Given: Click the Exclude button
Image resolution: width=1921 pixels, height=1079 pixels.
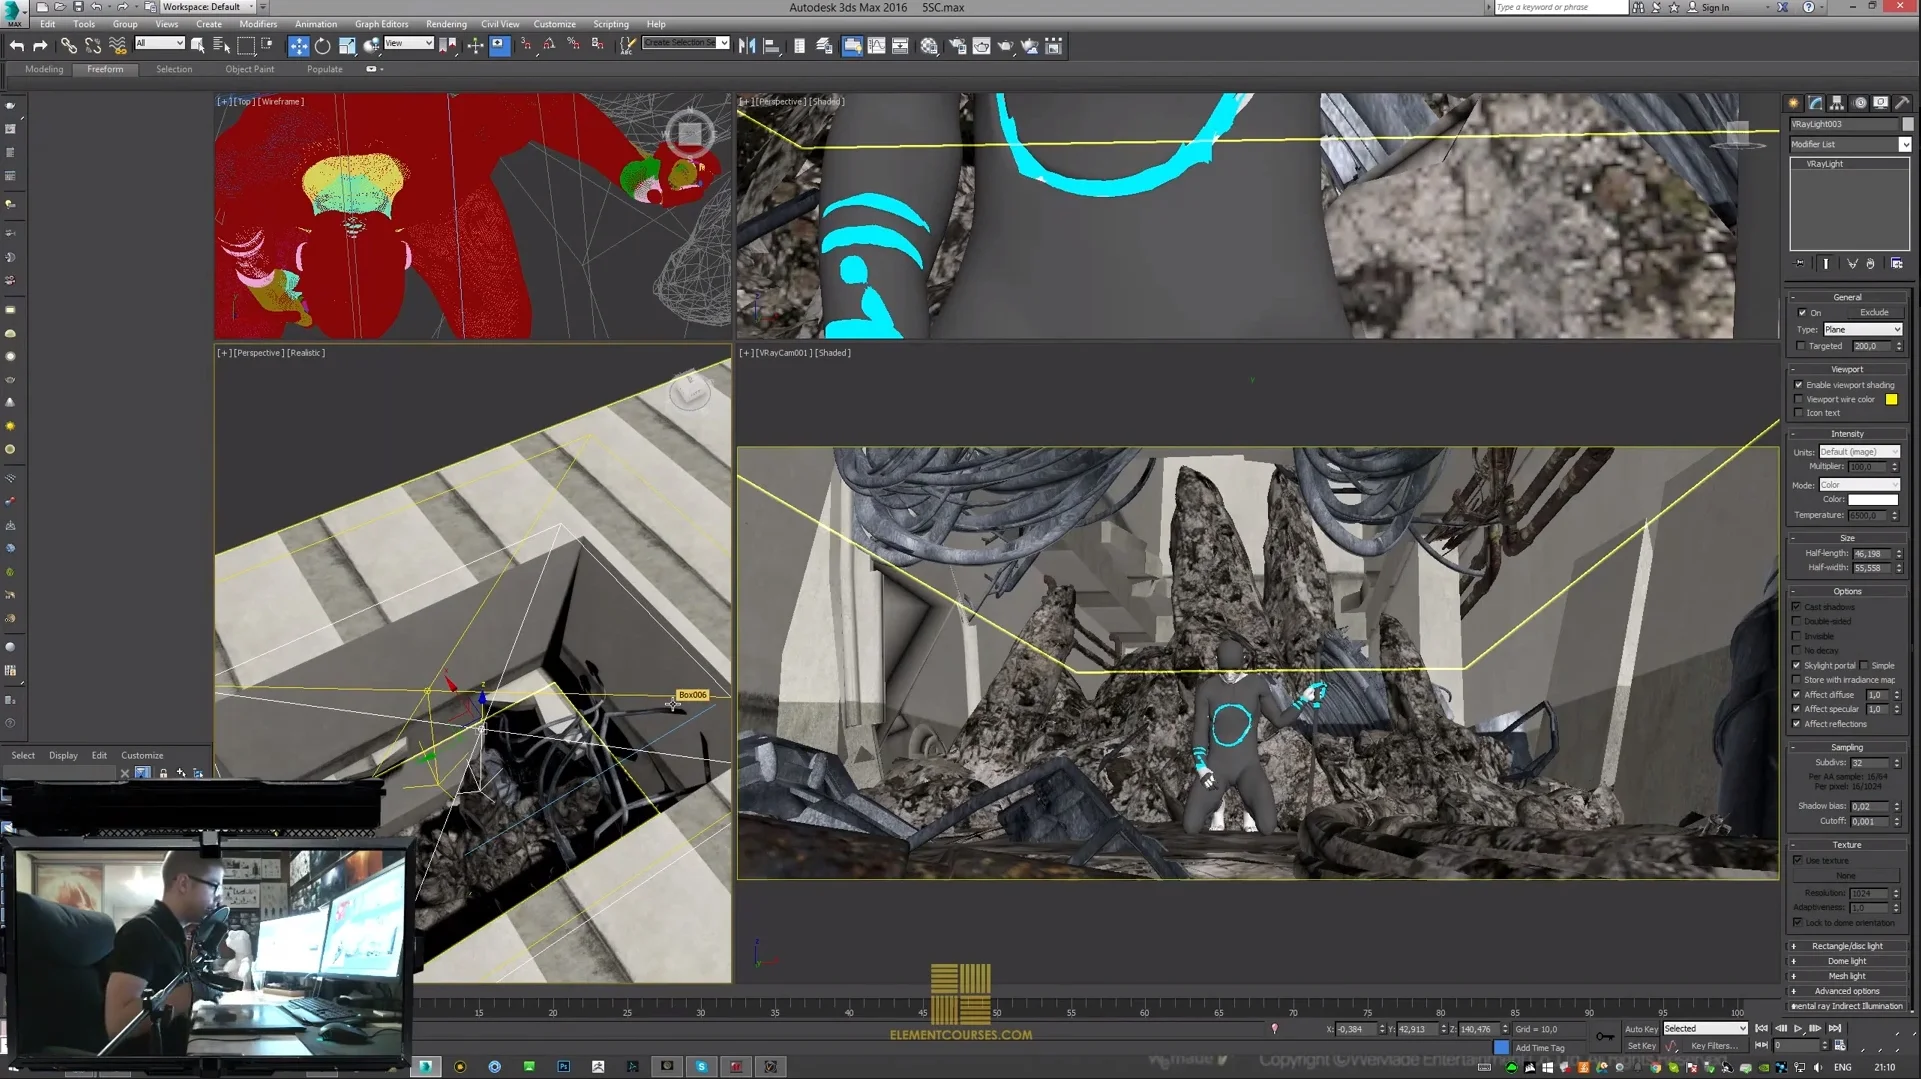Looking at the screenshot, I should click(1874, 313).
